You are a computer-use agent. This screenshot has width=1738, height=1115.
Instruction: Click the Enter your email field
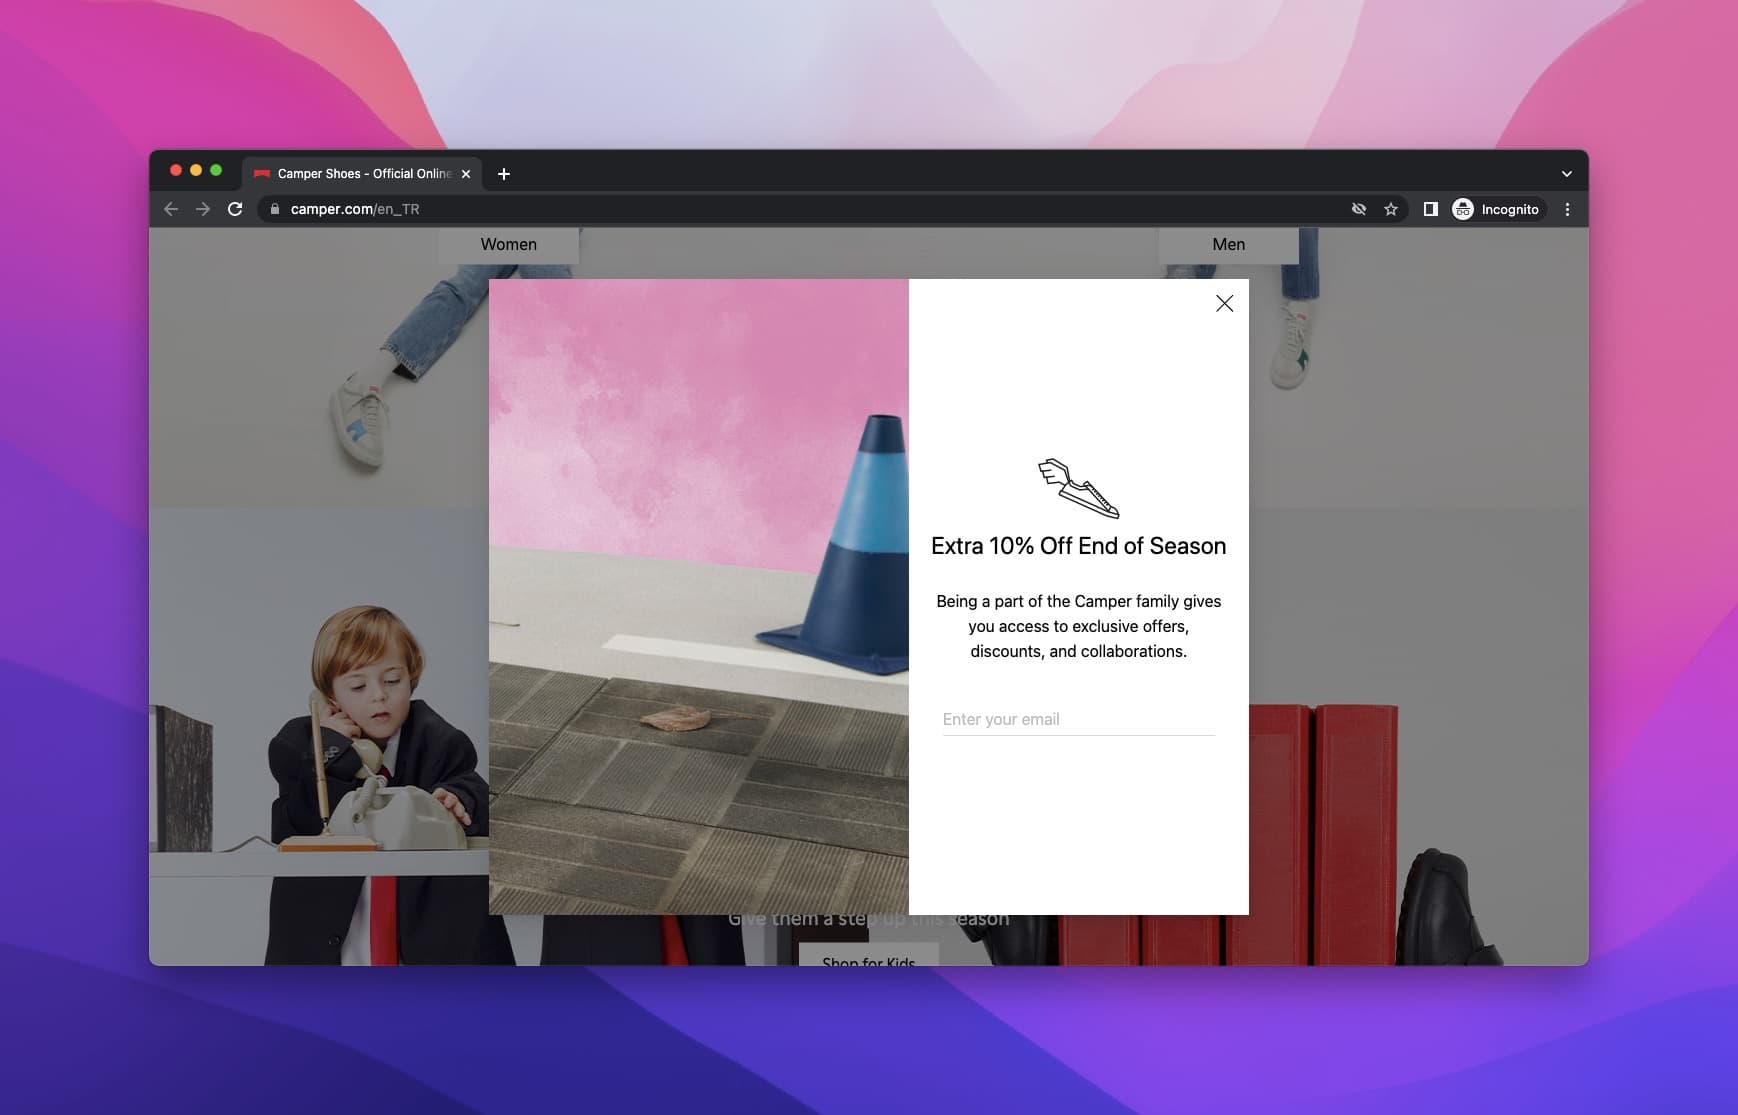1078,719
